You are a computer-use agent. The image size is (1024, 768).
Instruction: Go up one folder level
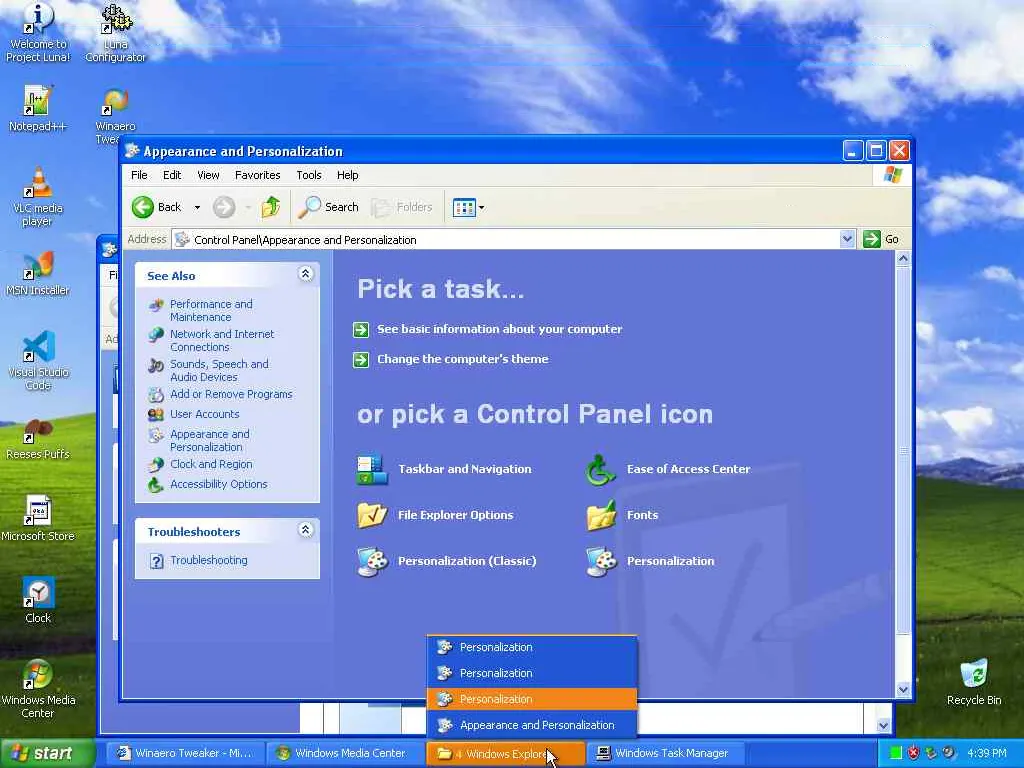click(x=270, y=207)
